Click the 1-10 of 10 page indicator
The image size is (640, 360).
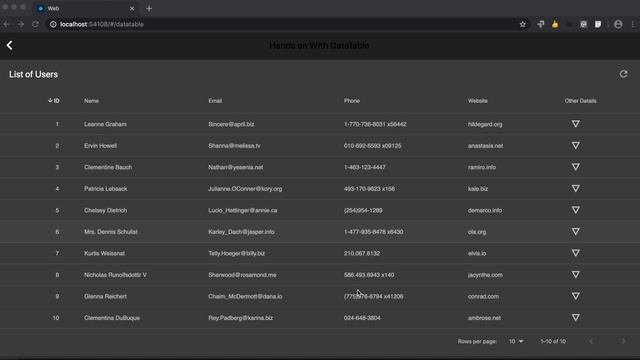pos(553,341)
